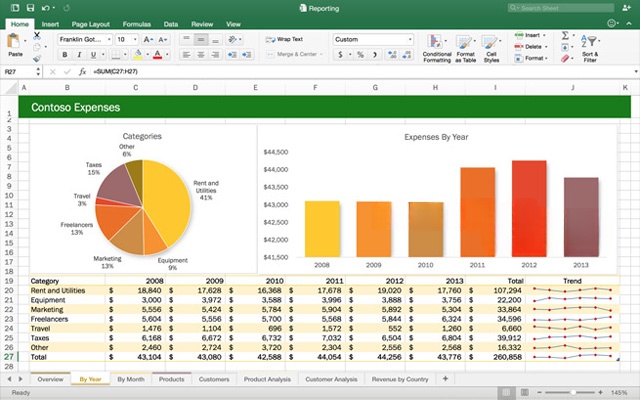
Task: Click the Undo arrow in title bar
Action: point(46,8)
